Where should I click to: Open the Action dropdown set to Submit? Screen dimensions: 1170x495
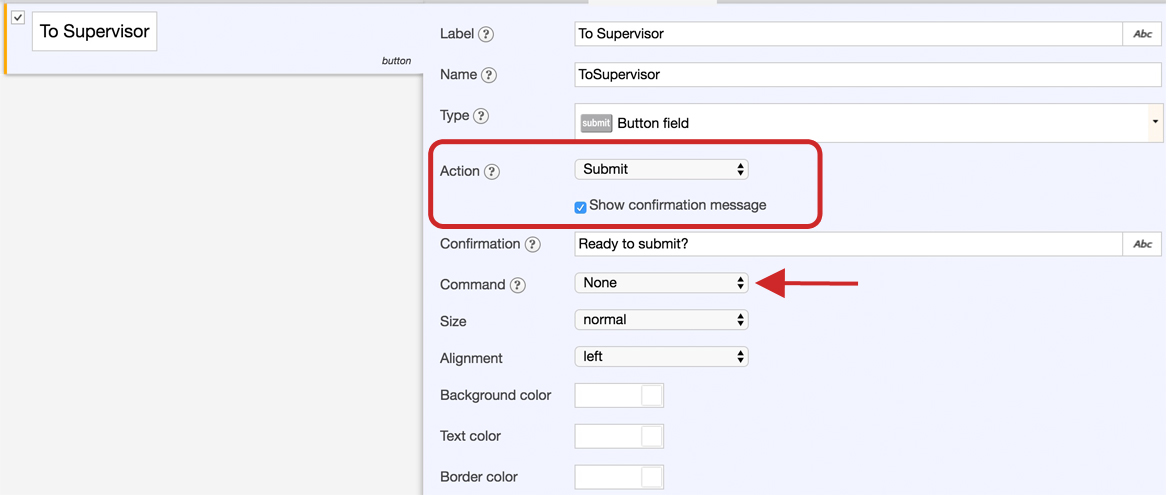pos(661,170)
